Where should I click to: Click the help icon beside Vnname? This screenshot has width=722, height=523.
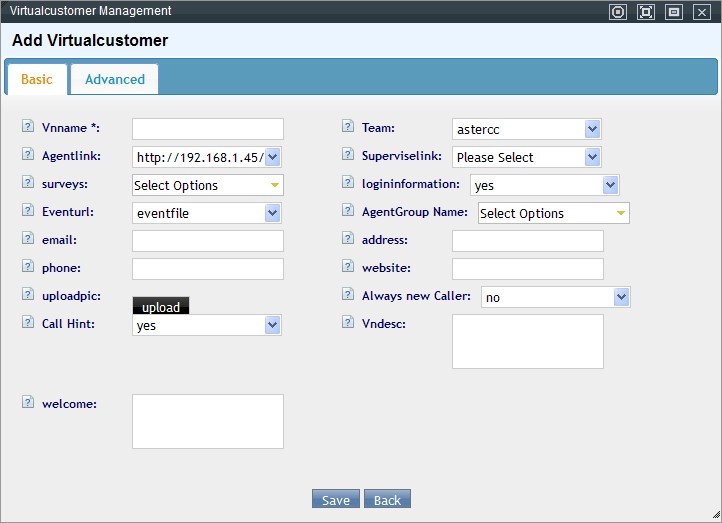click(27, 127)
